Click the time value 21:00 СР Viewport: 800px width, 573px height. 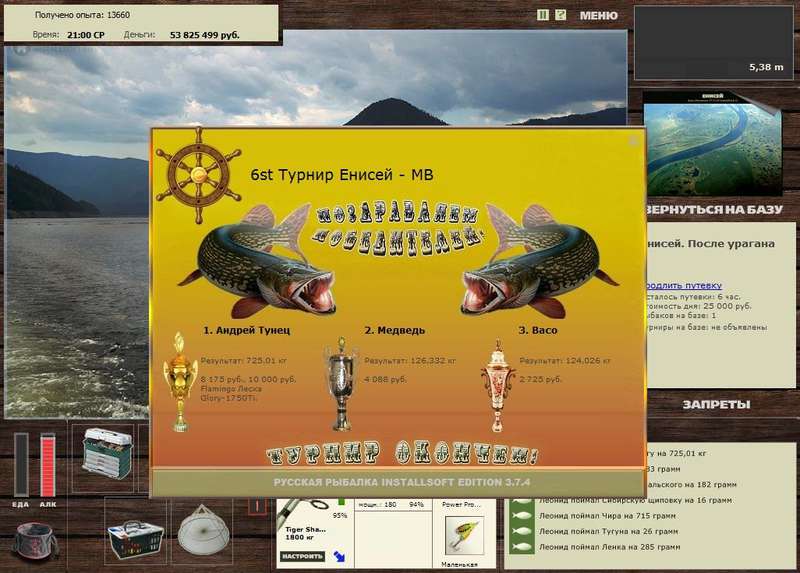86,35
